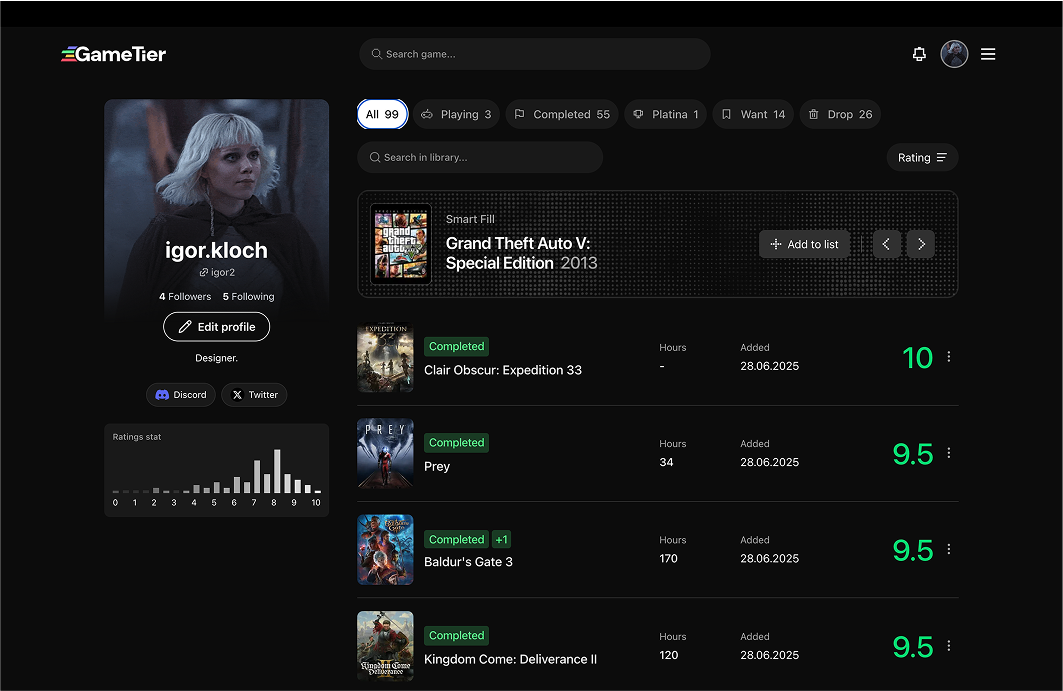Open the Prey cover thumbnail

tap(385, 453)
